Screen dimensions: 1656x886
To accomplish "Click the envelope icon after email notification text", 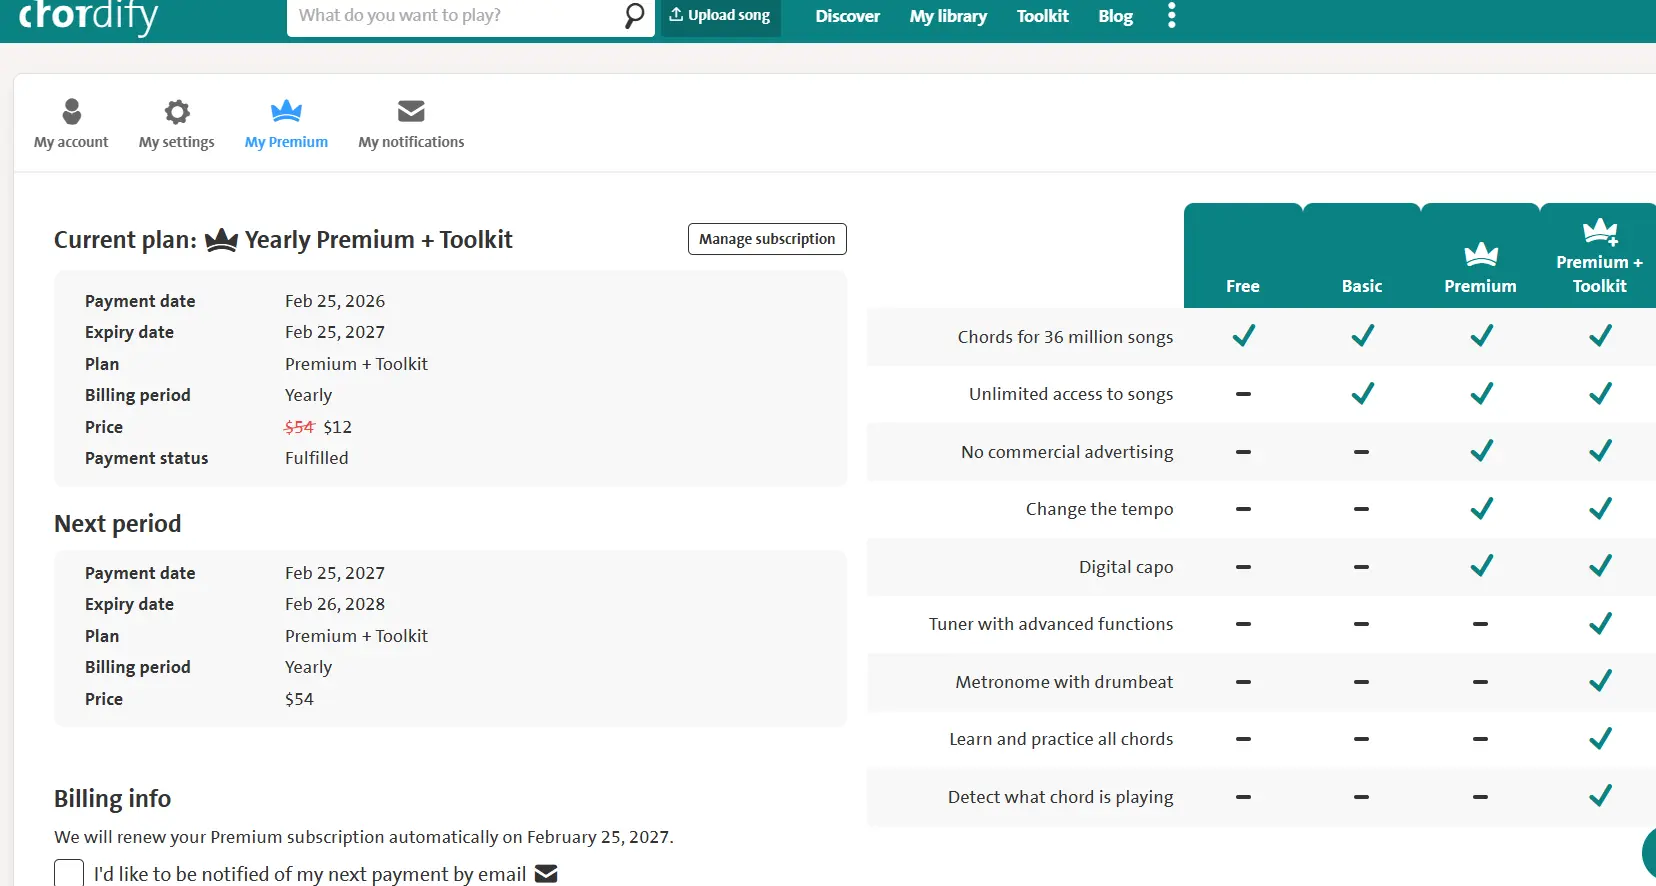I will click(546, 874).
